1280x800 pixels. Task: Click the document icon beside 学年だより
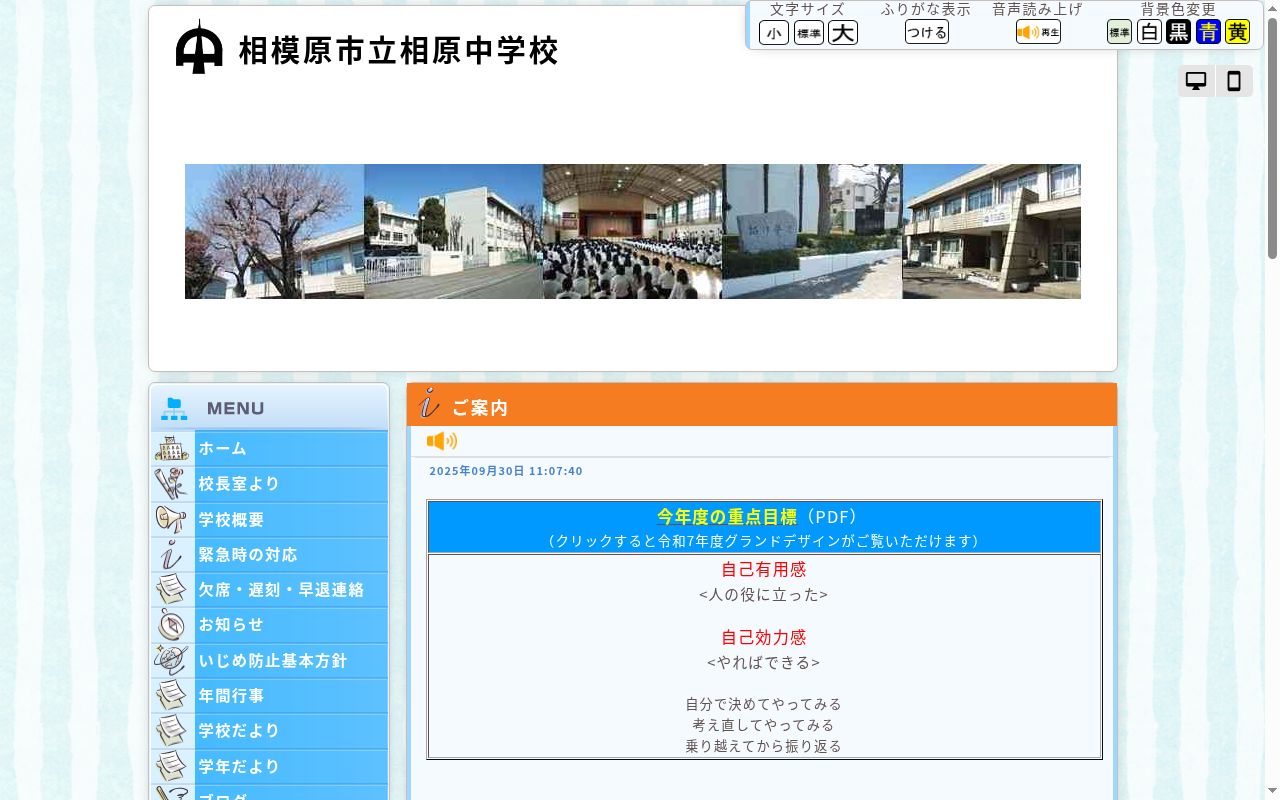tap(172, 766)
